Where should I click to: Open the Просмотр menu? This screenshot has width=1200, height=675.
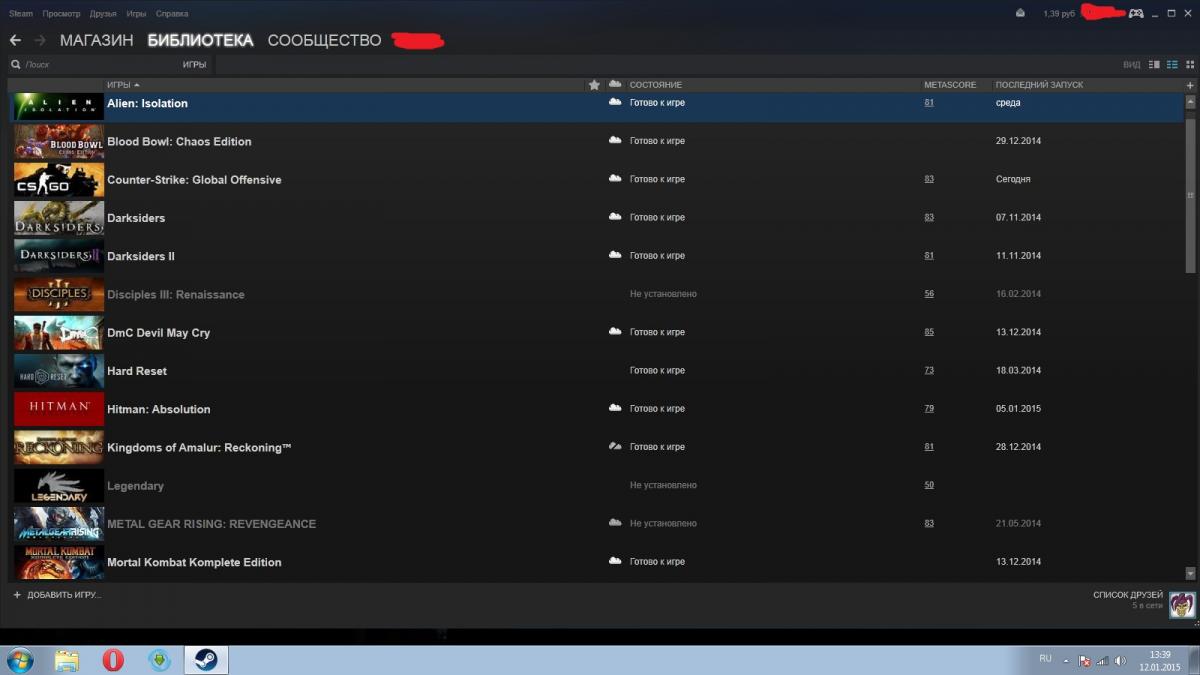point(61,14)
